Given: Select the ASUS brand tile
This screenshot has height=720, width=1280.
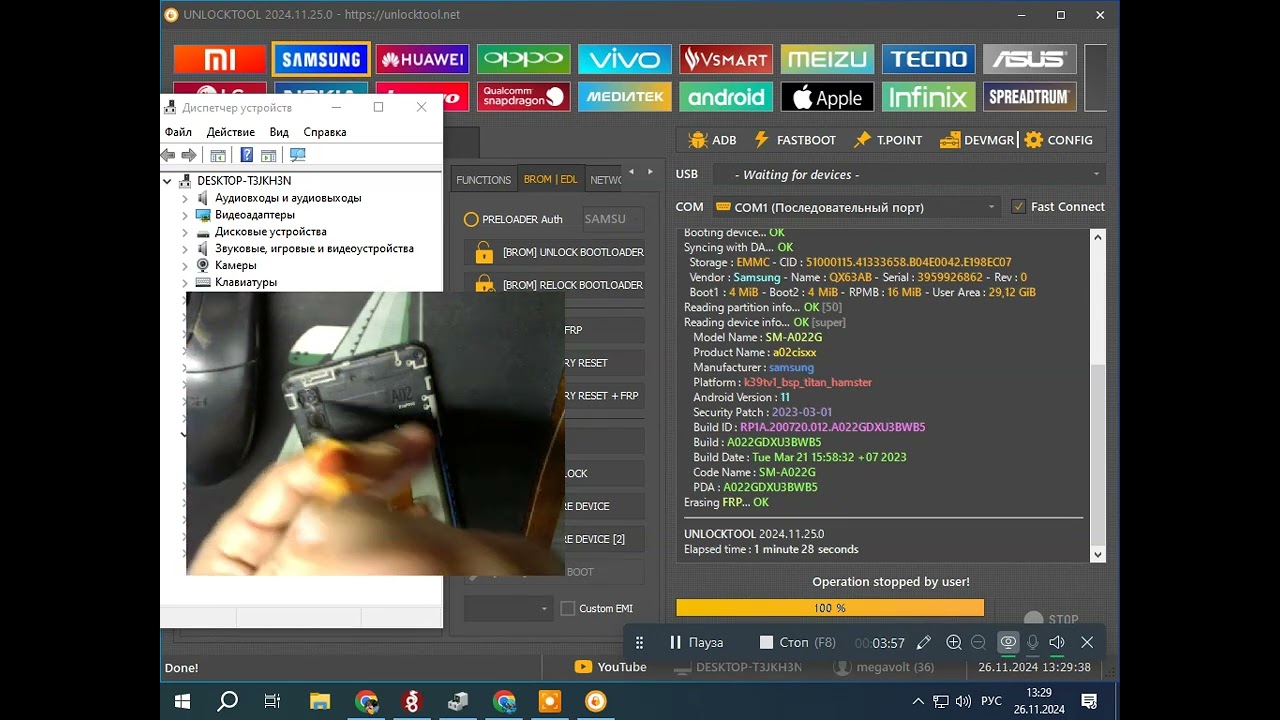Looking at the screenshot, I should click(1029, 59).
